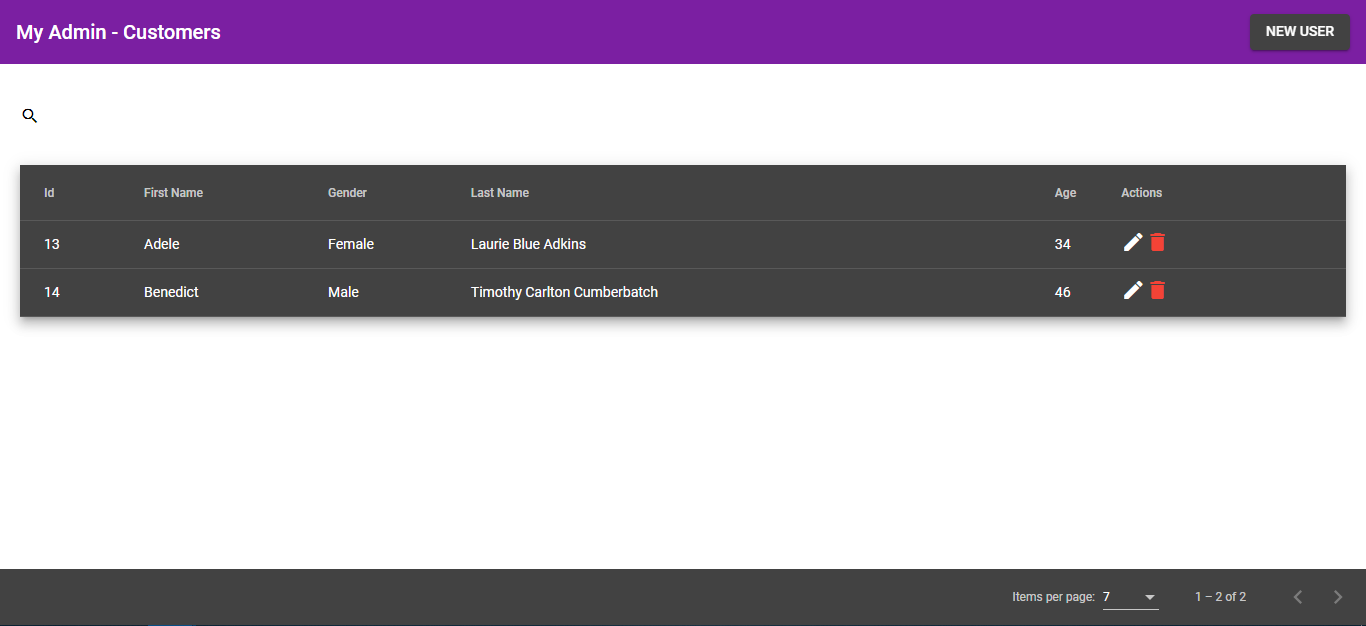Sort by Gender column header
Screen dimensions: 1366x626
click(347, 193)
